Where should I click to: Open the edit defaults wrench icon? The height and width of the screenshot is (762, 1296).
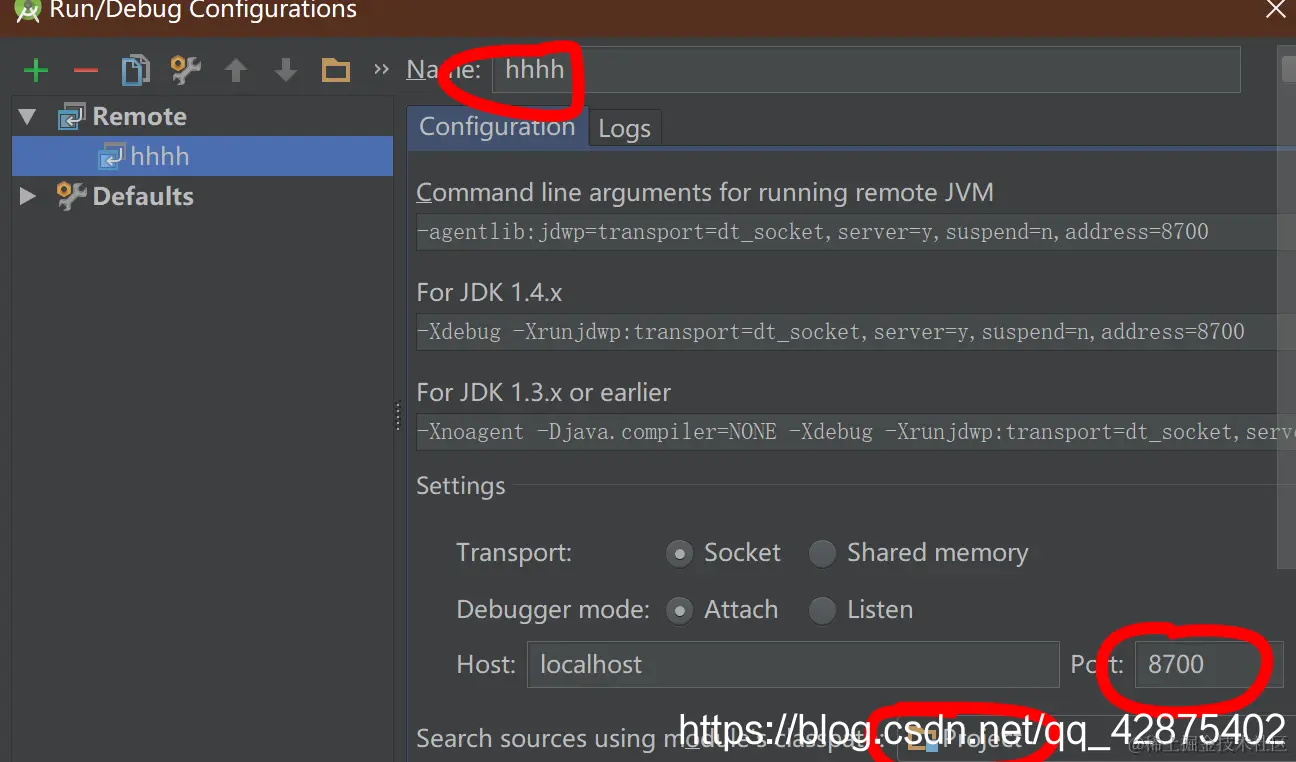coord(185,70)
